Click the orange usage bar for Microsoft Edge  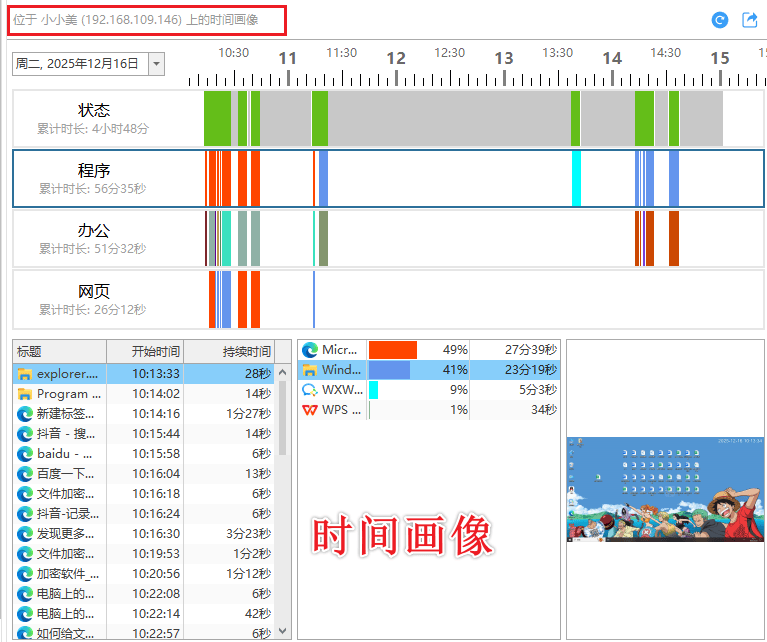pyautogui.click(x=392, y=350)
